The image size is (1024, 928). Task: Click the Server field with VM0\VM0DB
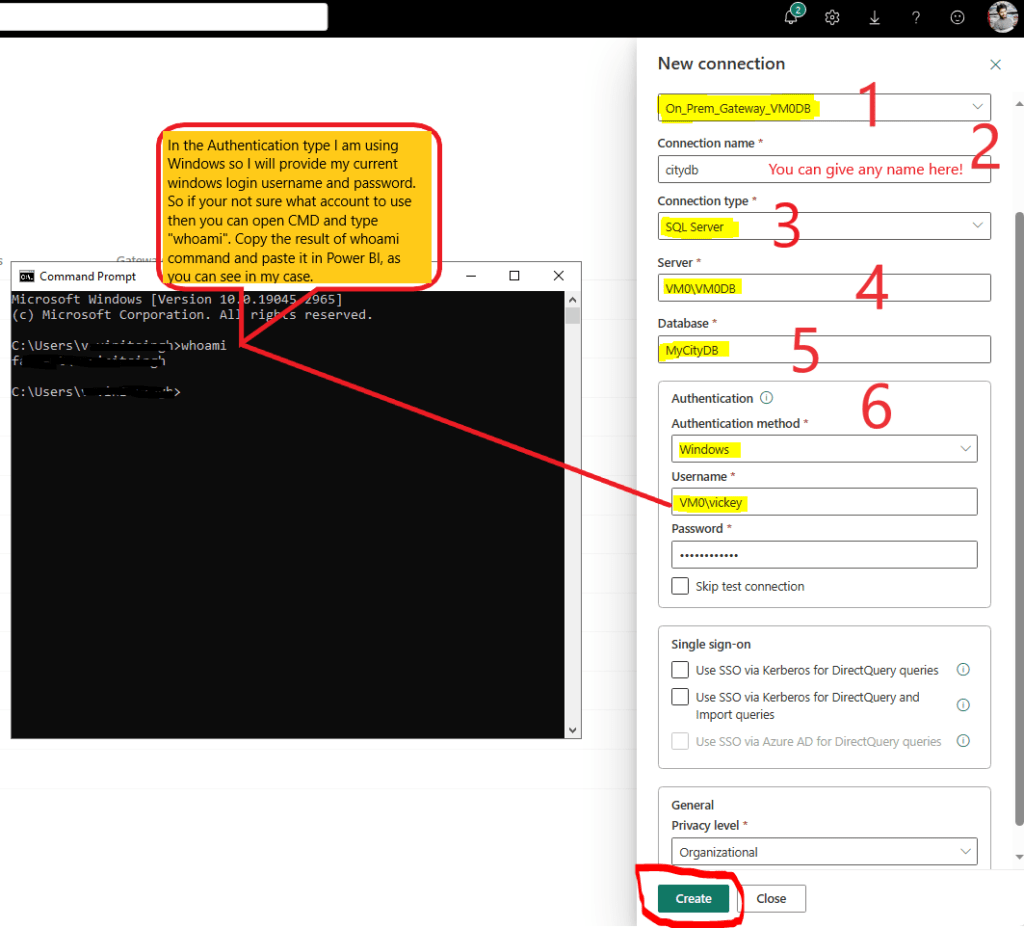tap(824, 288)
